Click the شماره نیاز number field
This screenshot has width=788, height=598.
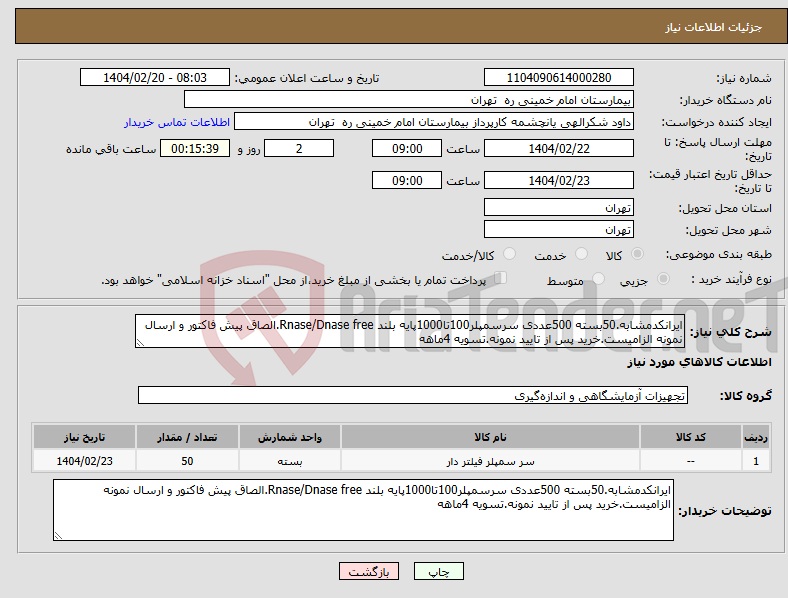click(559, 77)
